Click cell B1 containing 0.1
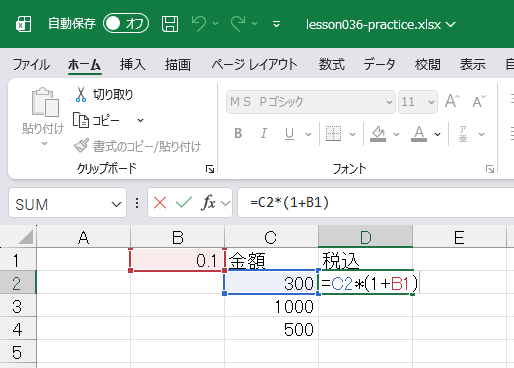The height and width of the screenshot is (368, 514). coord(177,259)
